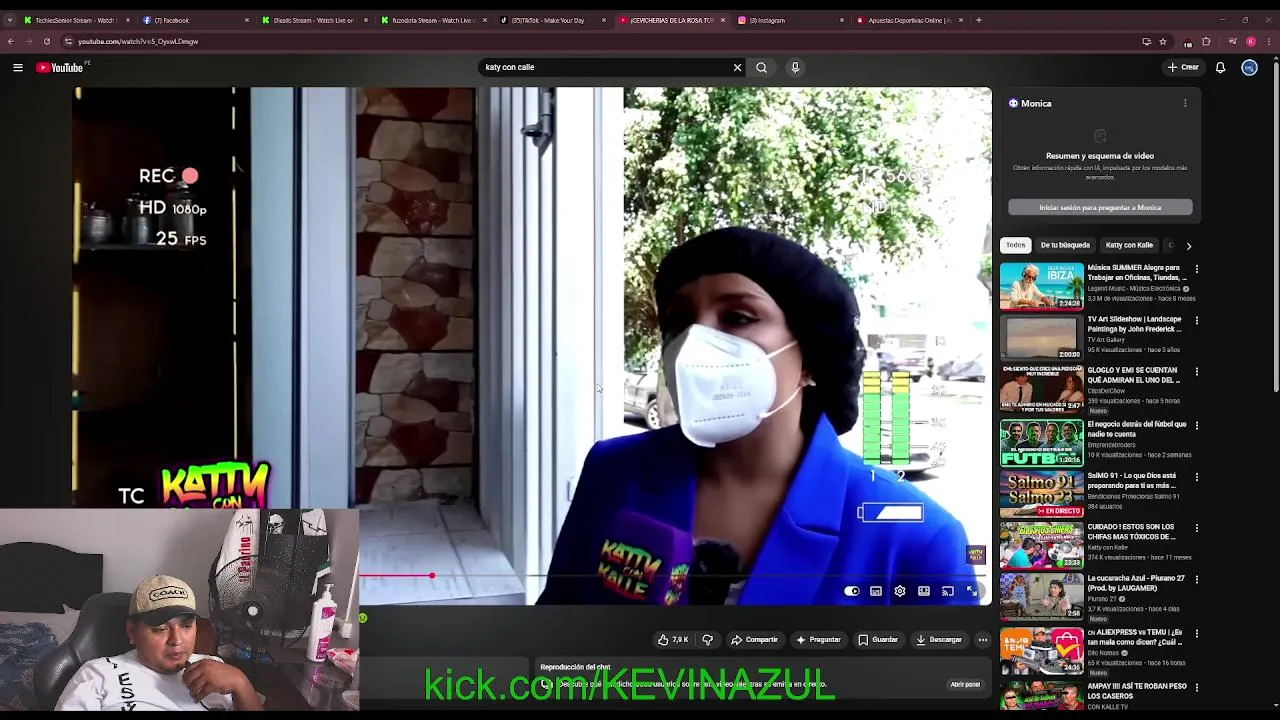Go to the YouTube home logo
This screenshot has width=1280, height=720.
click(59, 67)
